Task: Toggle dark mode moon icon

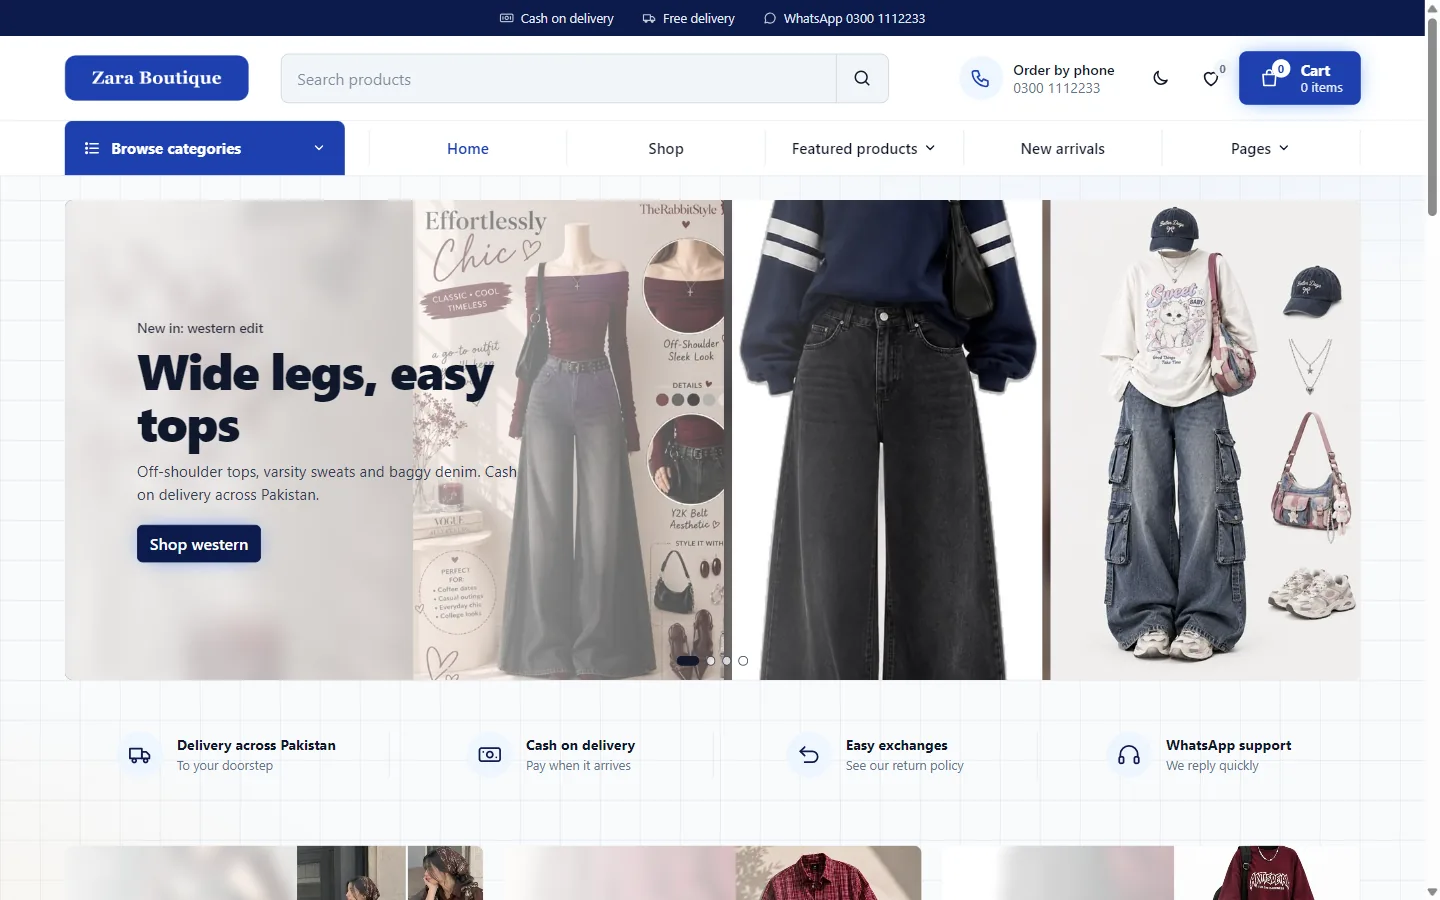Action: pos(1160,78)
